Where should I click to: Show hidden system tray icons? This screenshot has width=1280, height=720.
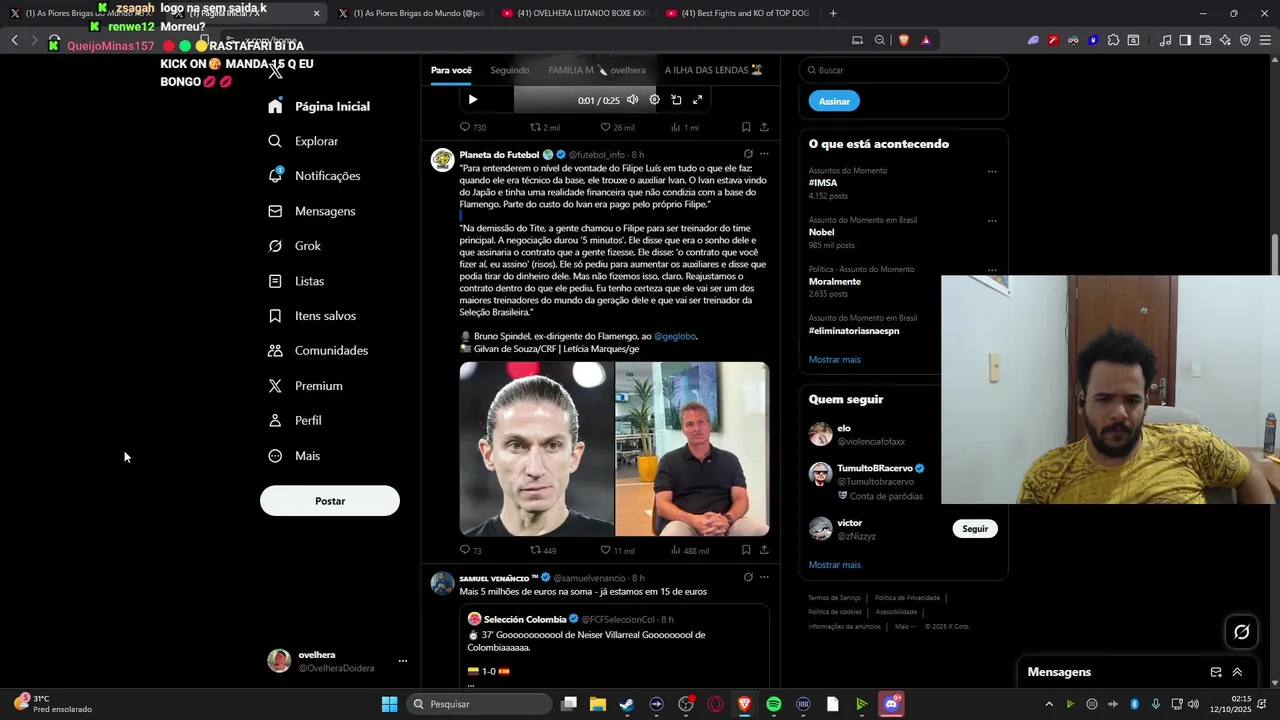(1048, 704)
